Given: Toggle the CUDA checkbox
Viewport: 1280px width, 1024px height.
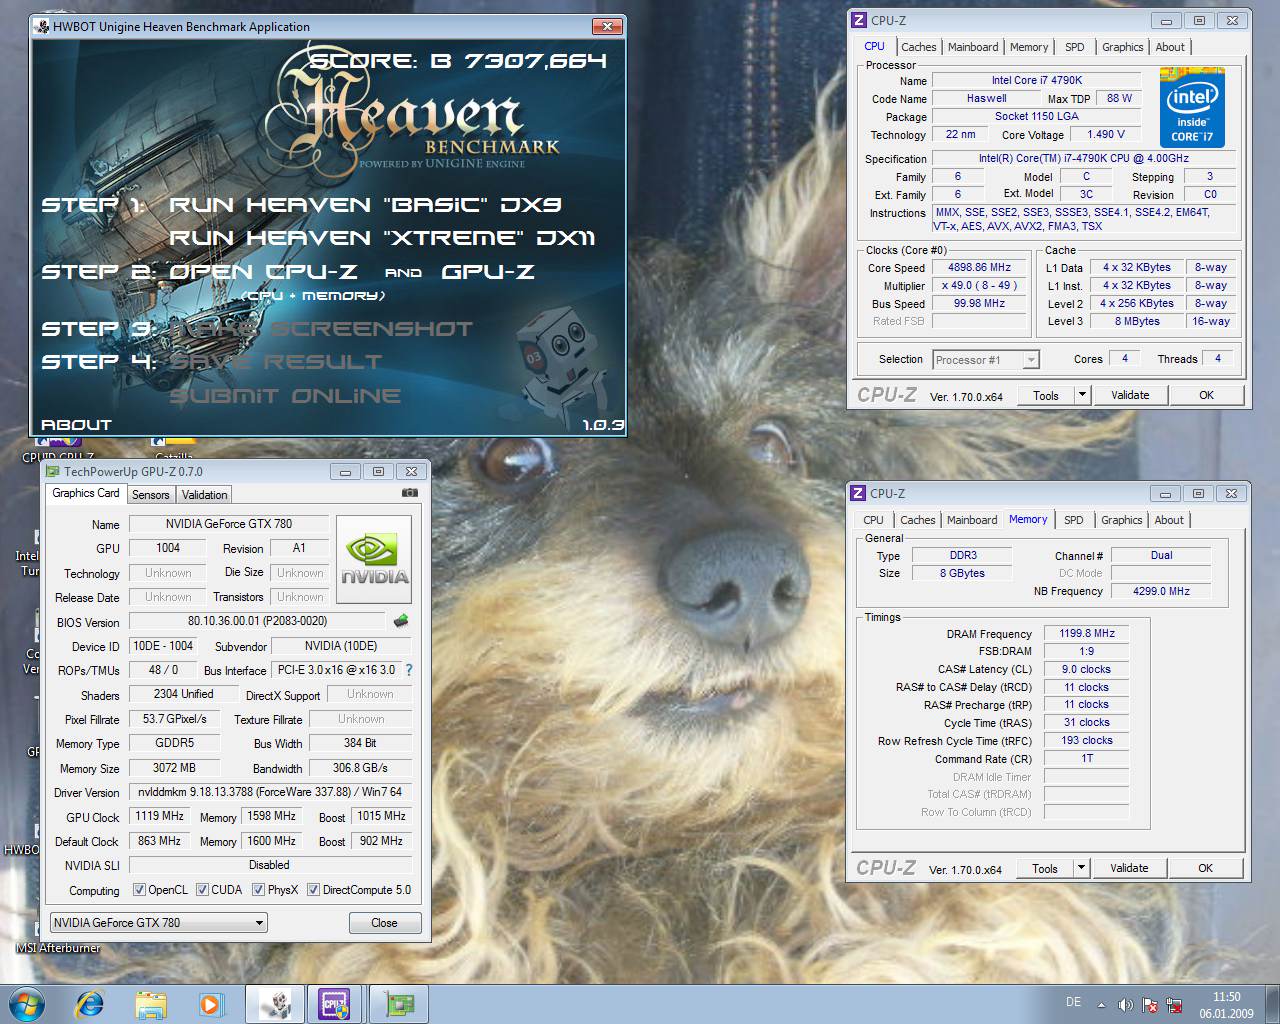Looking at the screenshot, I should [x=202, y=889].
